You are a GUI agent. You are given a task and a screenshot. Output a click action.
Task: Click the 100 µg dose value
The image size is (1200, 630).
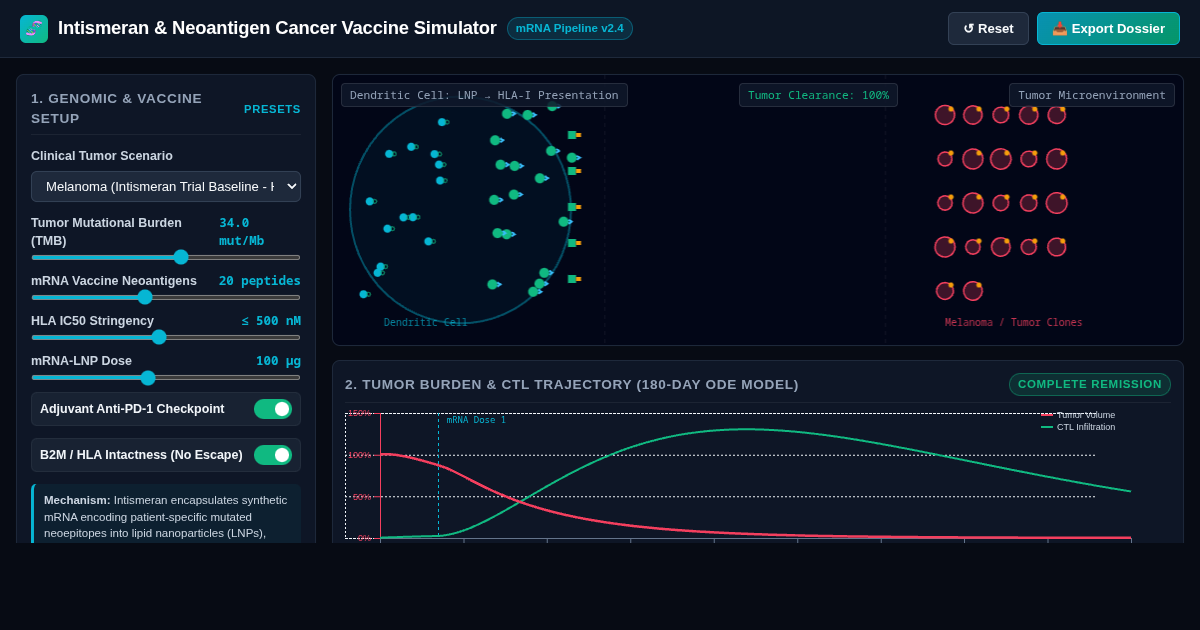coord(278,361)
